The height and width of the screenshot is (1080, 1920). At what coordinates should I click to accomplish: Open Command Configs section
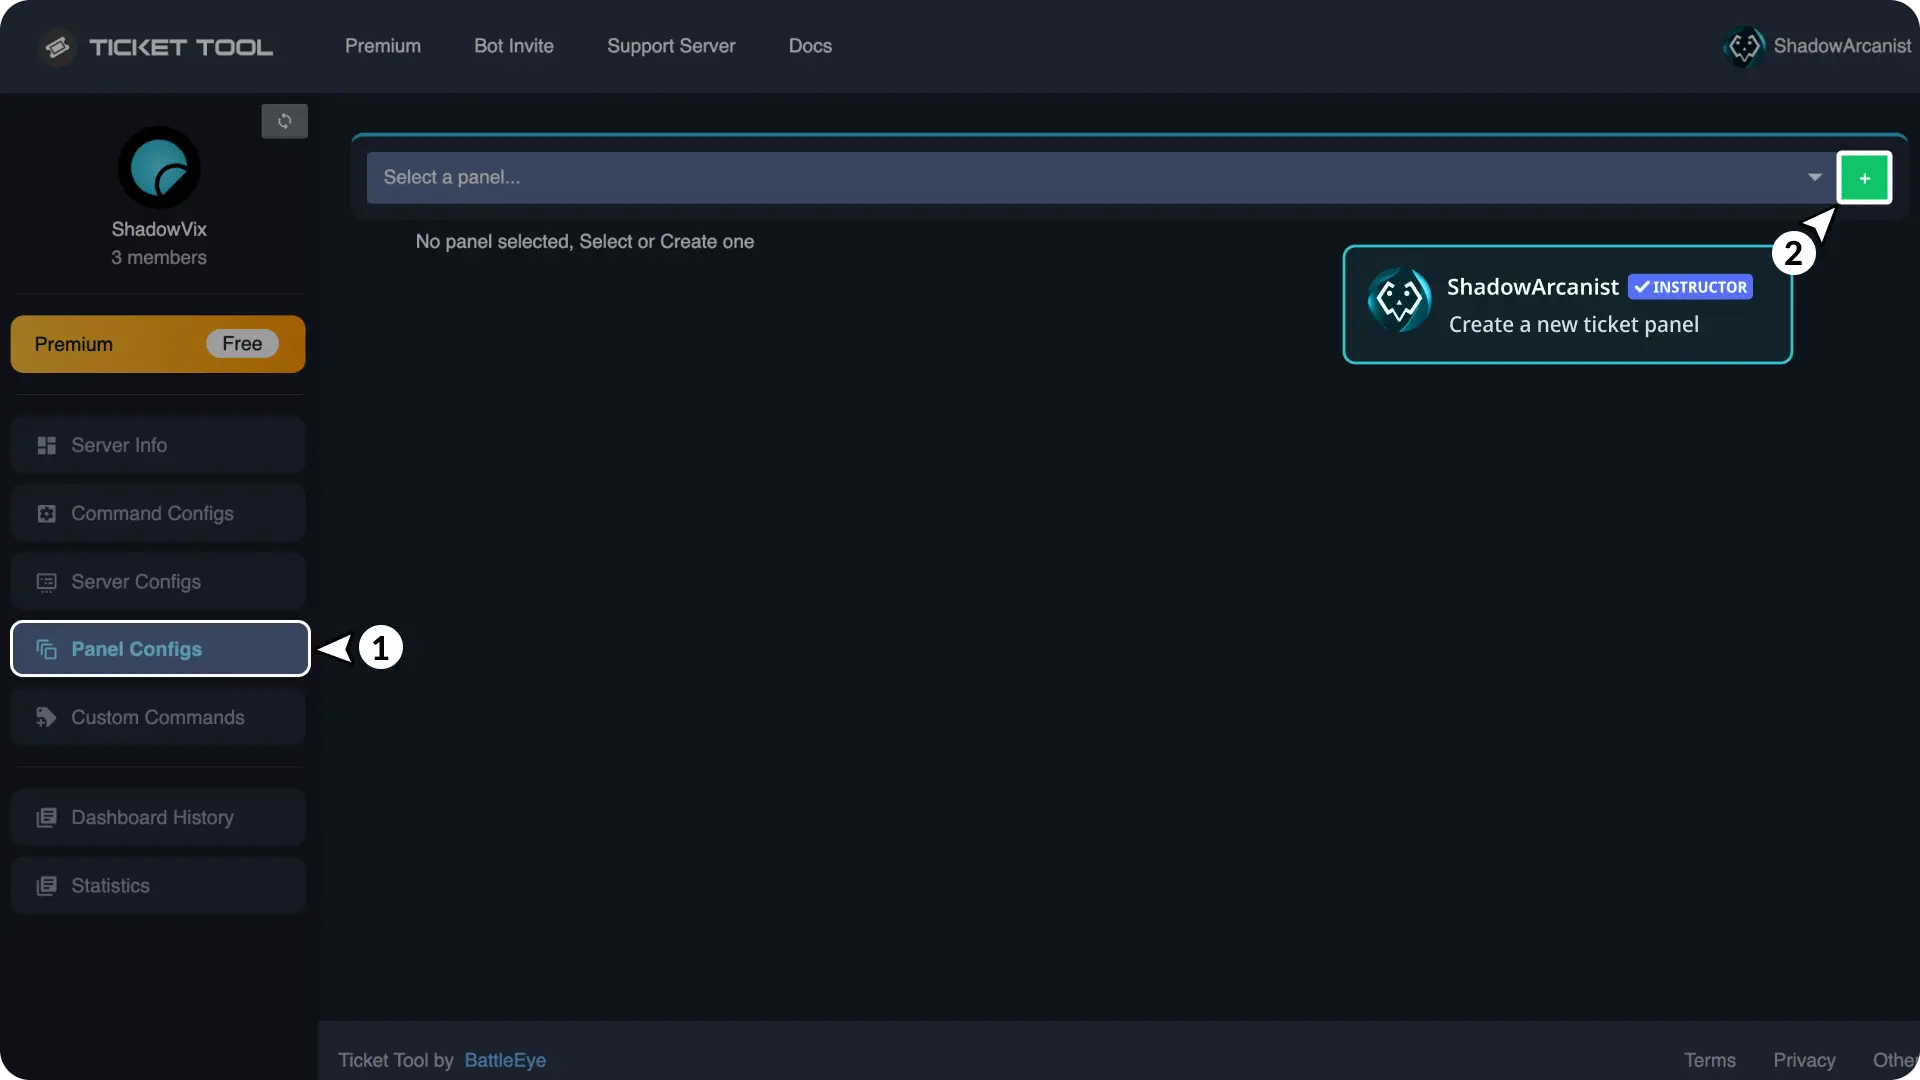pos(158,513)
